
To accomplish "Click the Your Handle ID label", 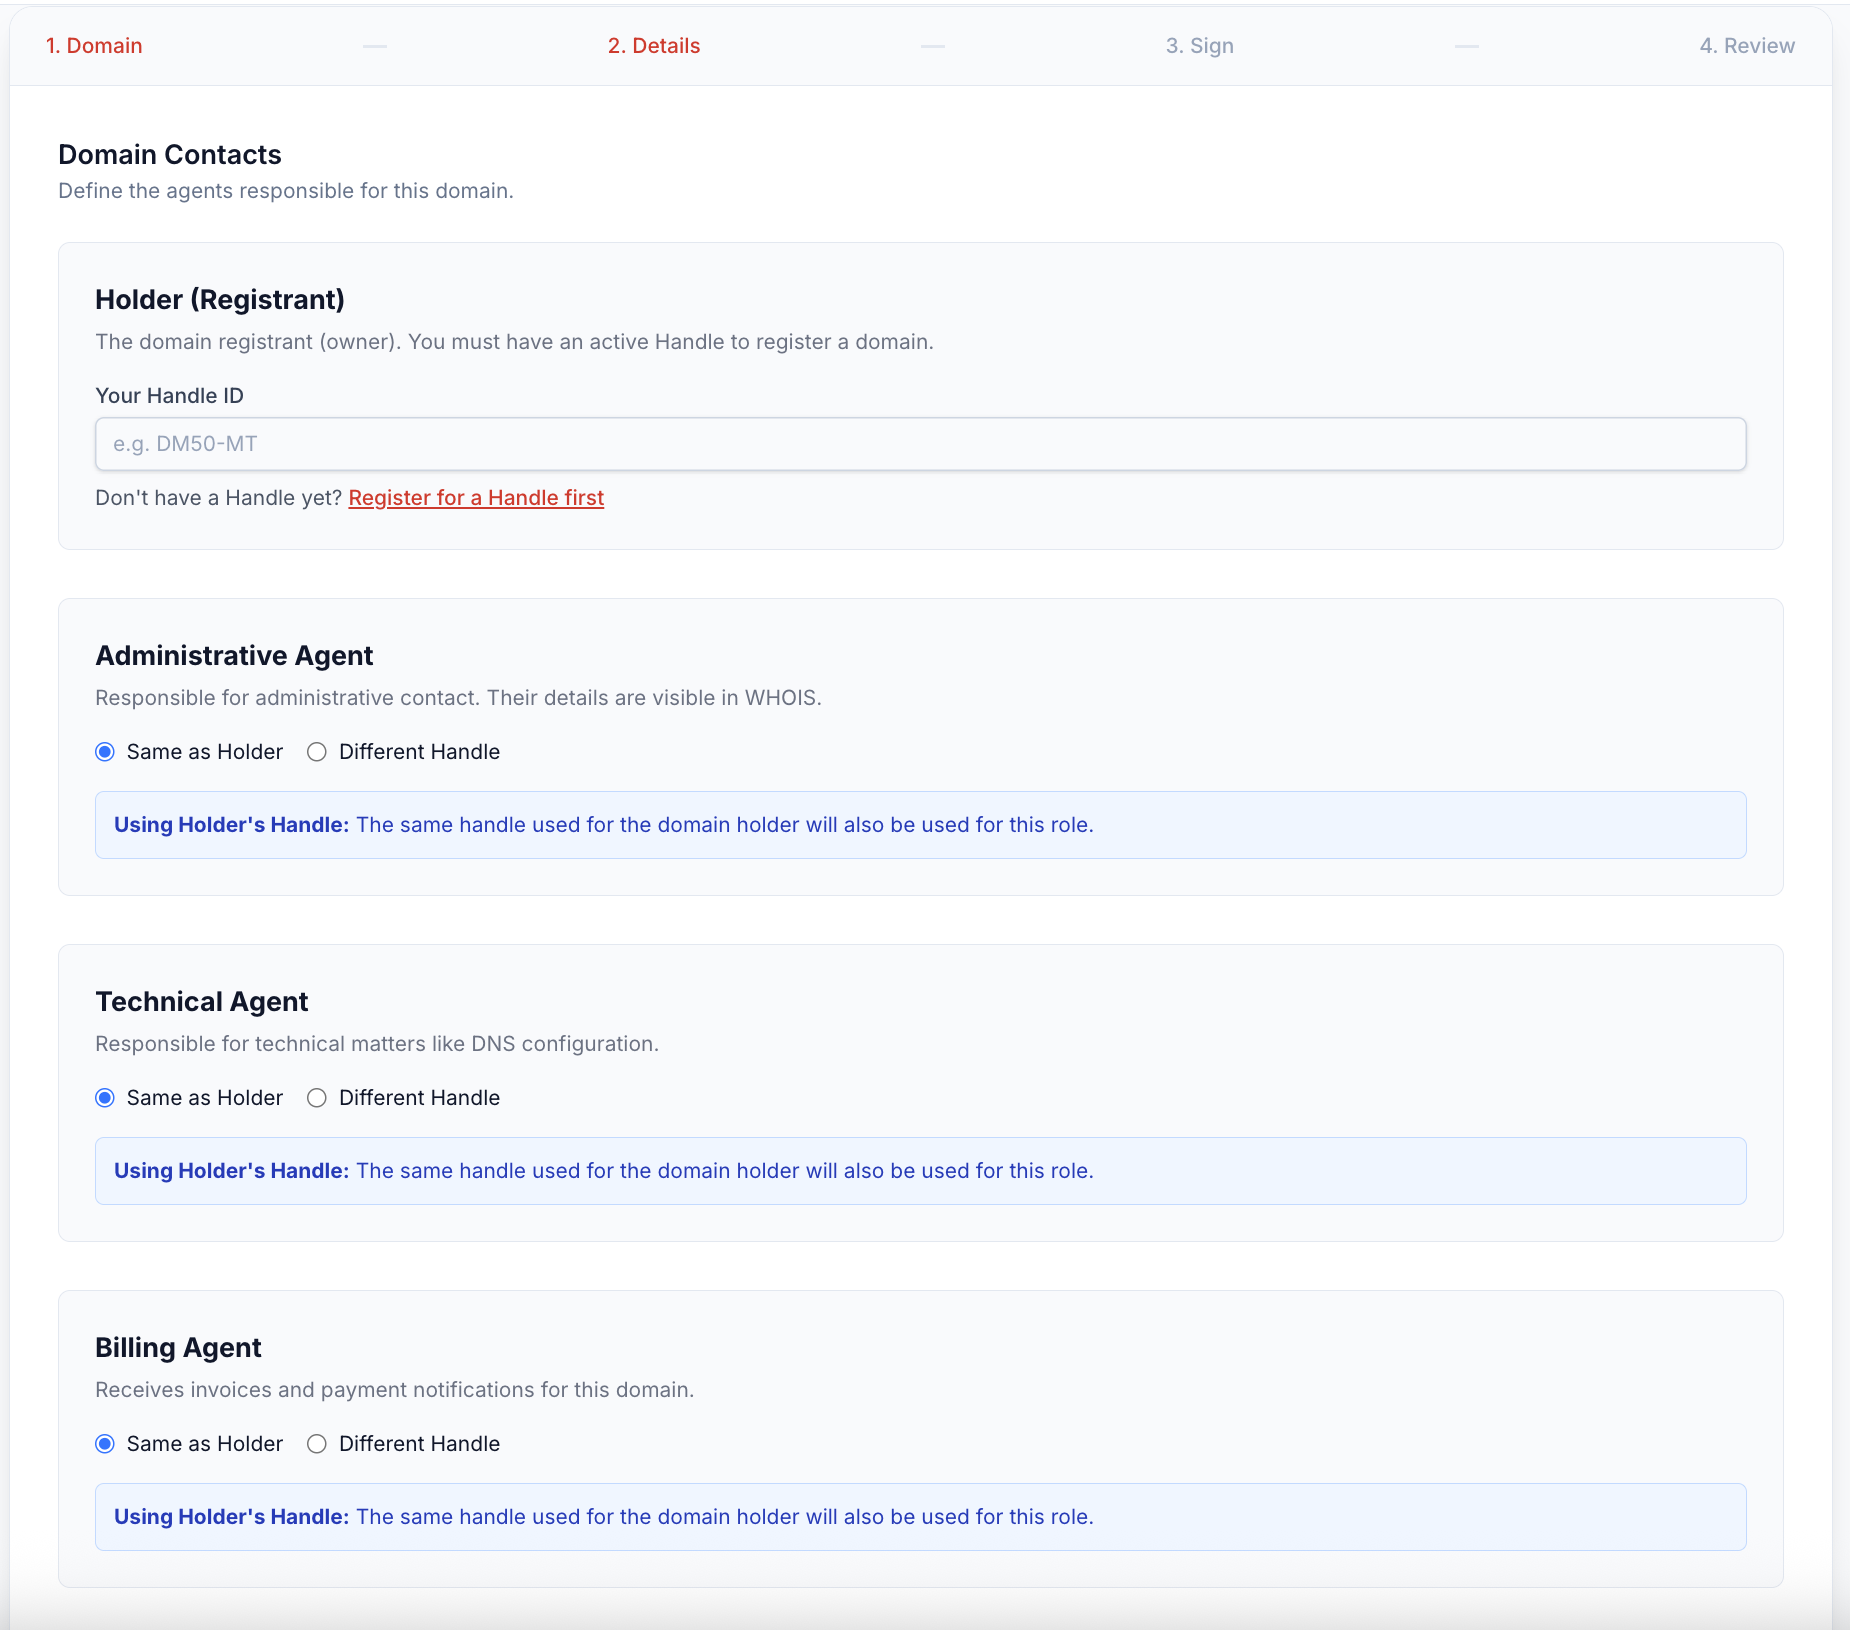I will click(x=169, y=396).
